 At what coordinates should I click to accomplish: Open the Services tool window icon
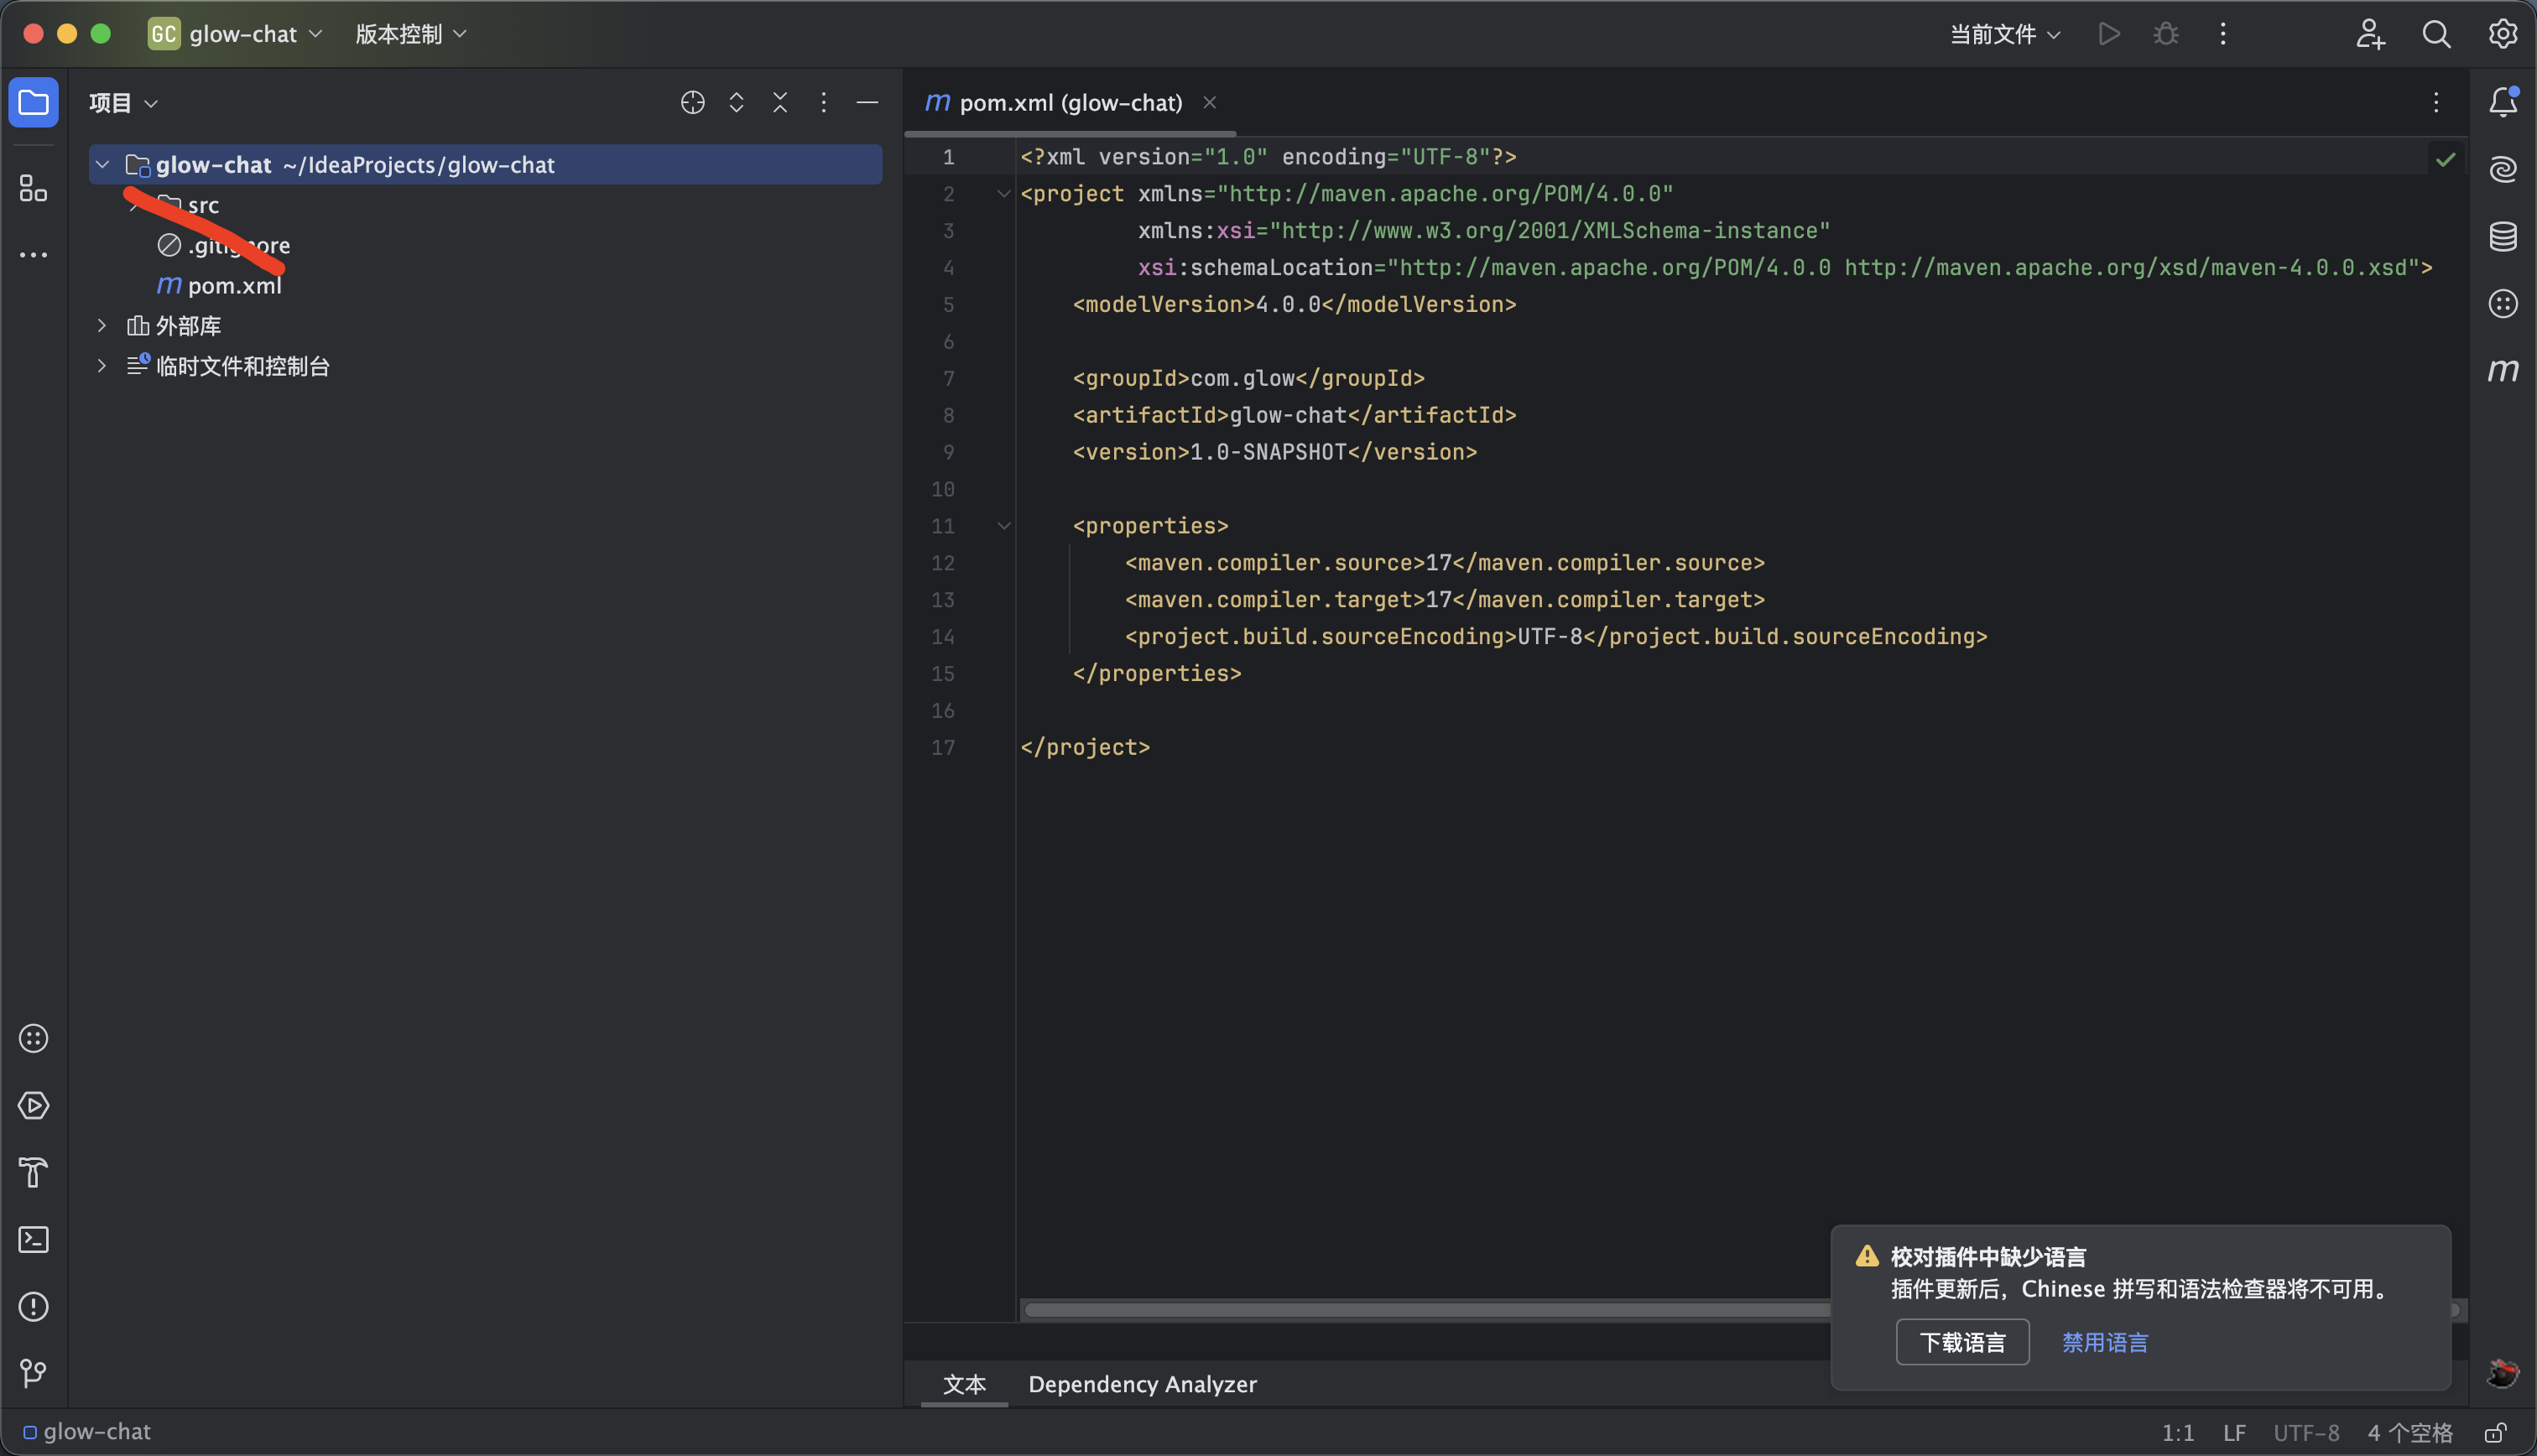pyautogui.click(x=33, y=1105)
